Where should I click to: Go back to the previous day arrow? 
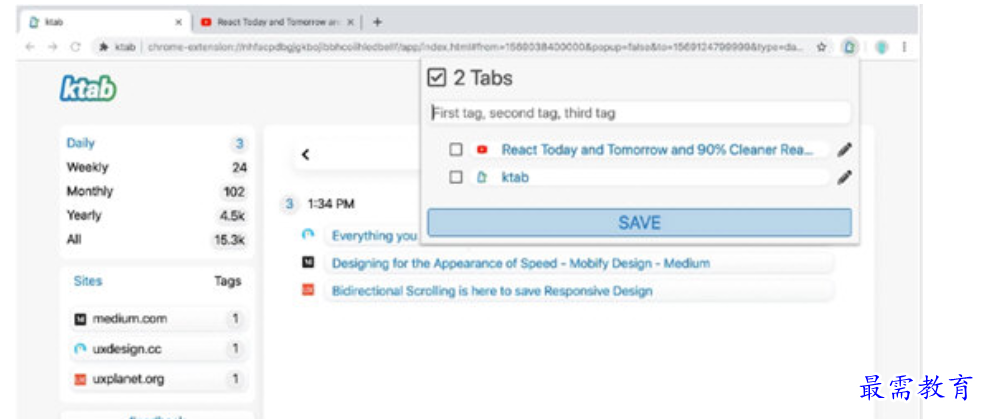[306, 155]
